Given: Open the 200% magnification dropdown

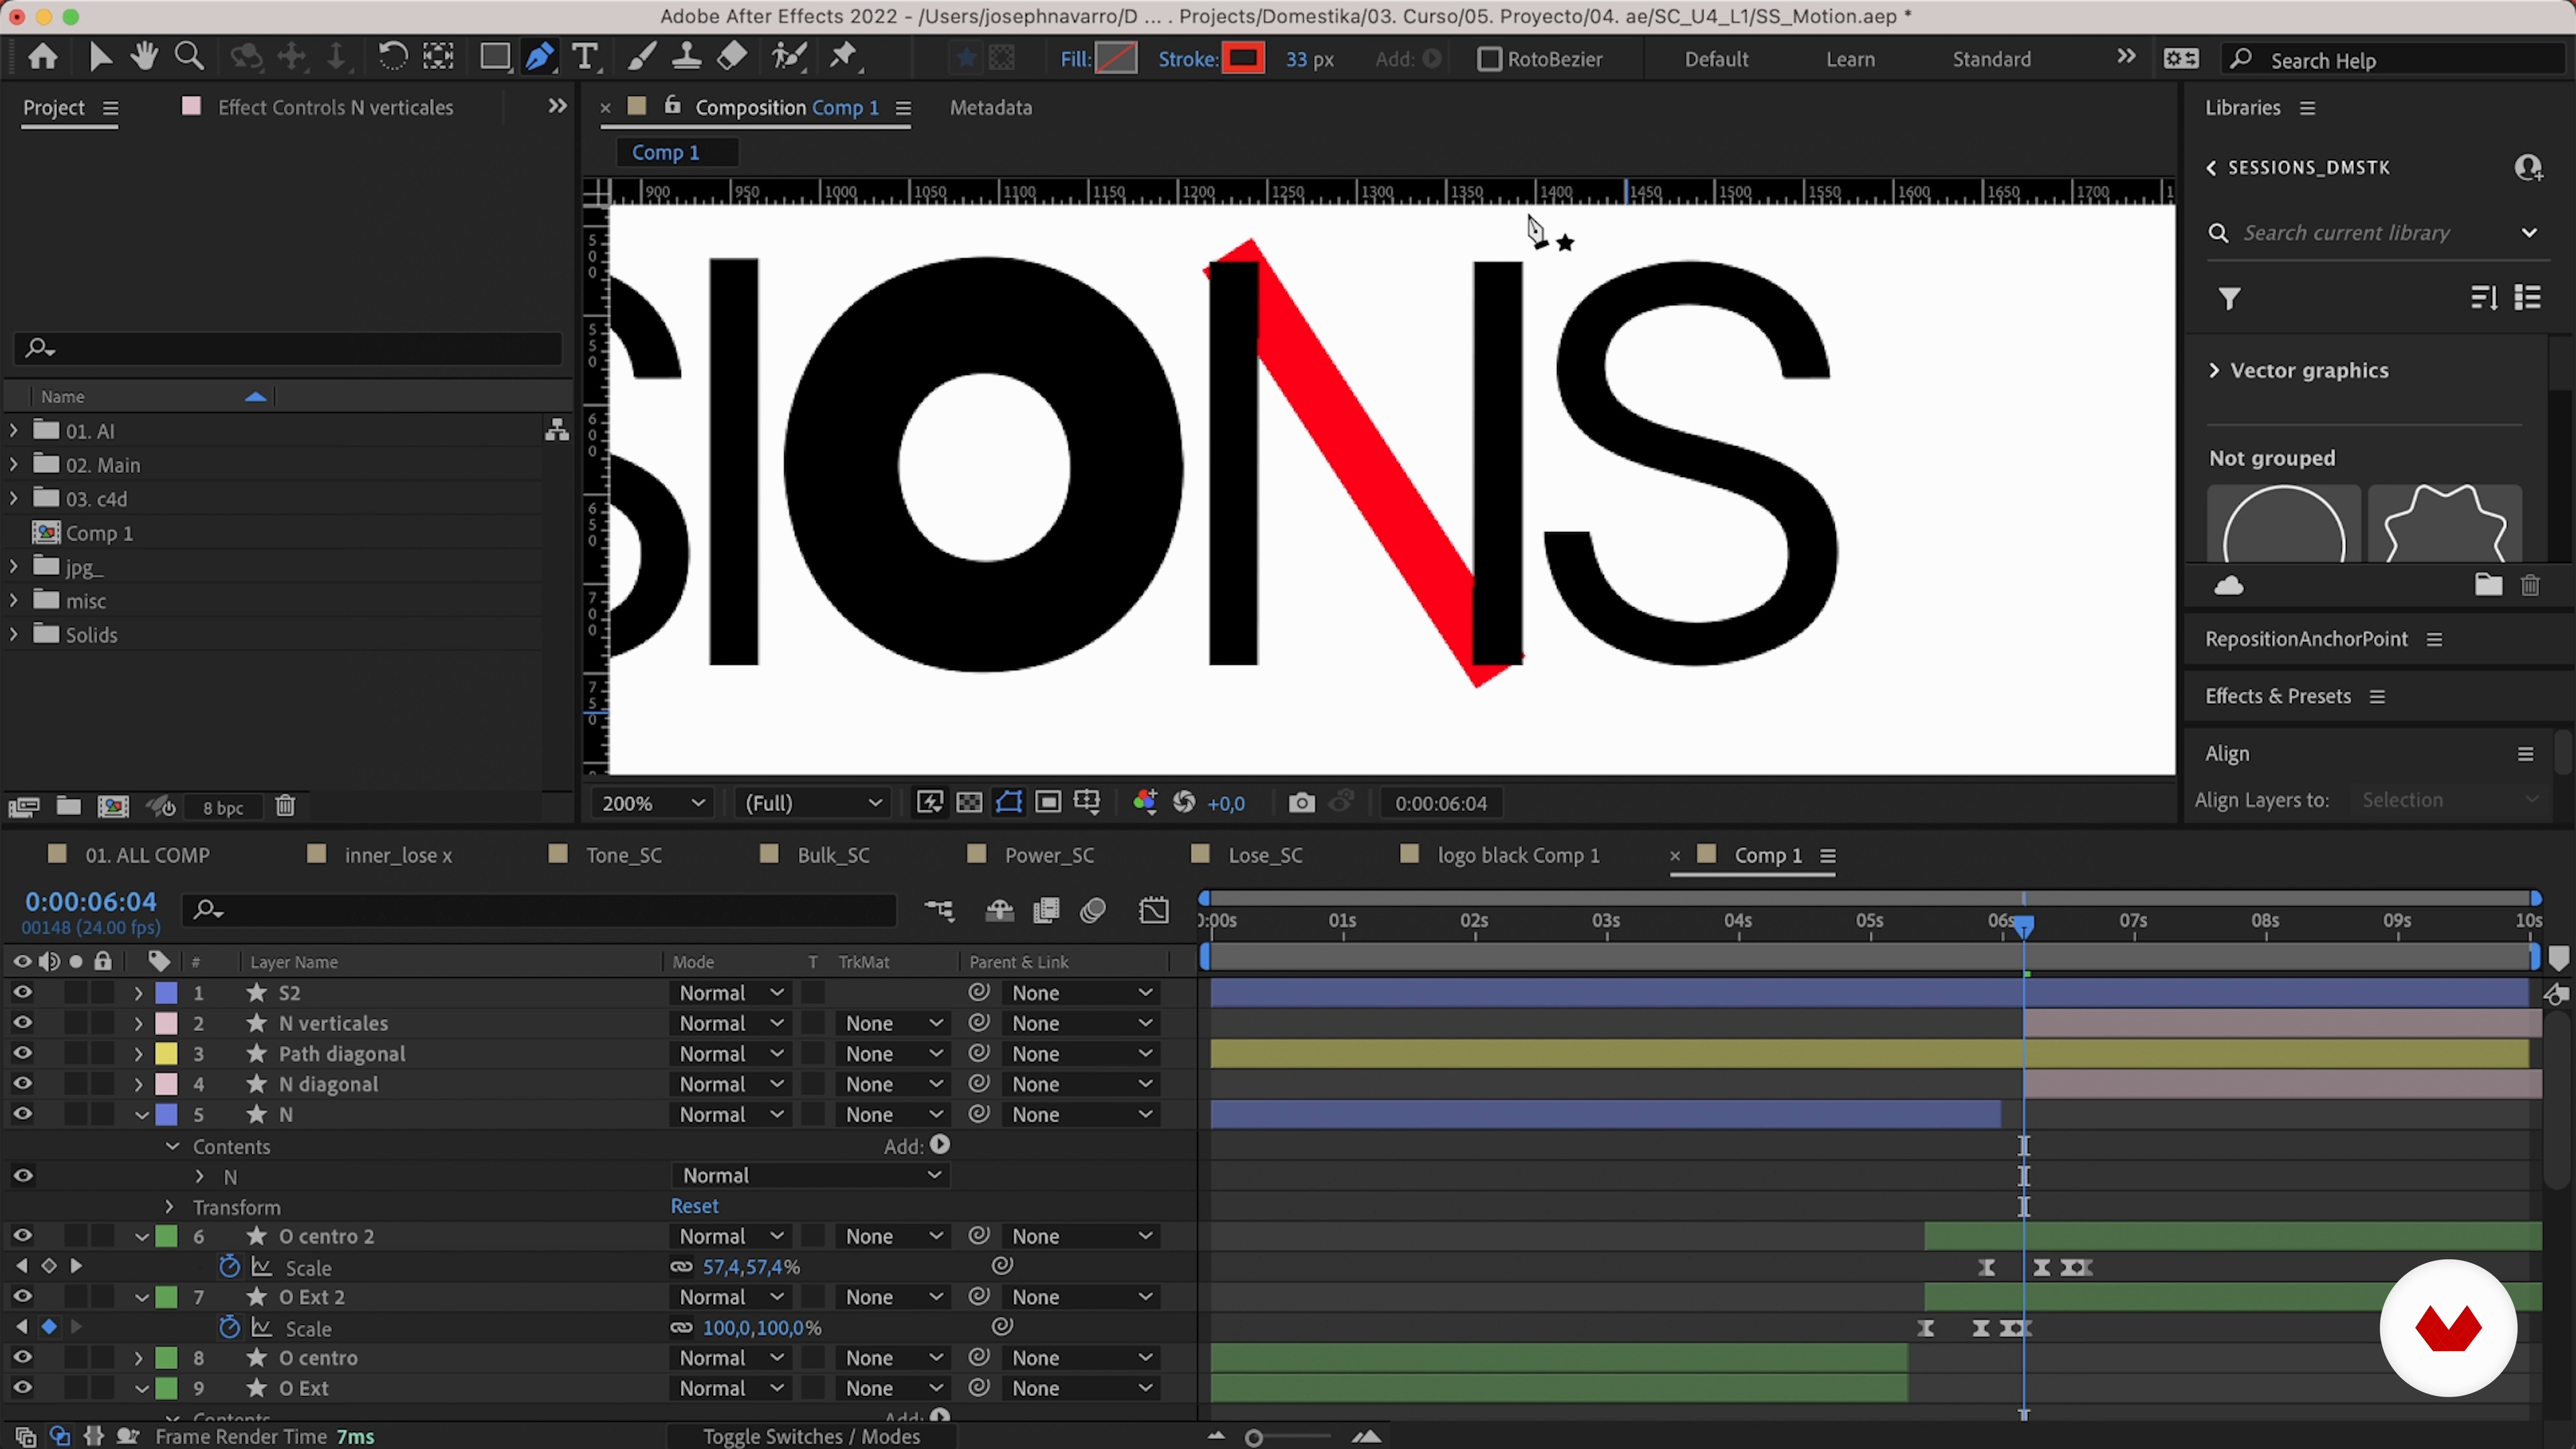Looking at the screenshot, I should click(x=653, y=803).
